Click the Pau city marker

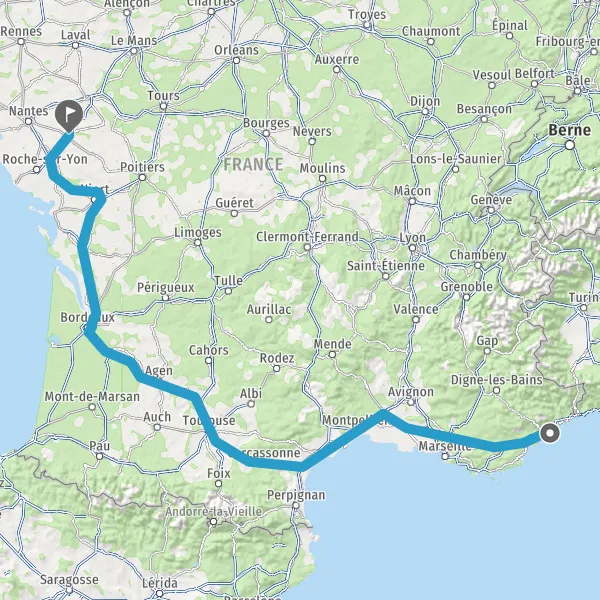coord(99,456)
